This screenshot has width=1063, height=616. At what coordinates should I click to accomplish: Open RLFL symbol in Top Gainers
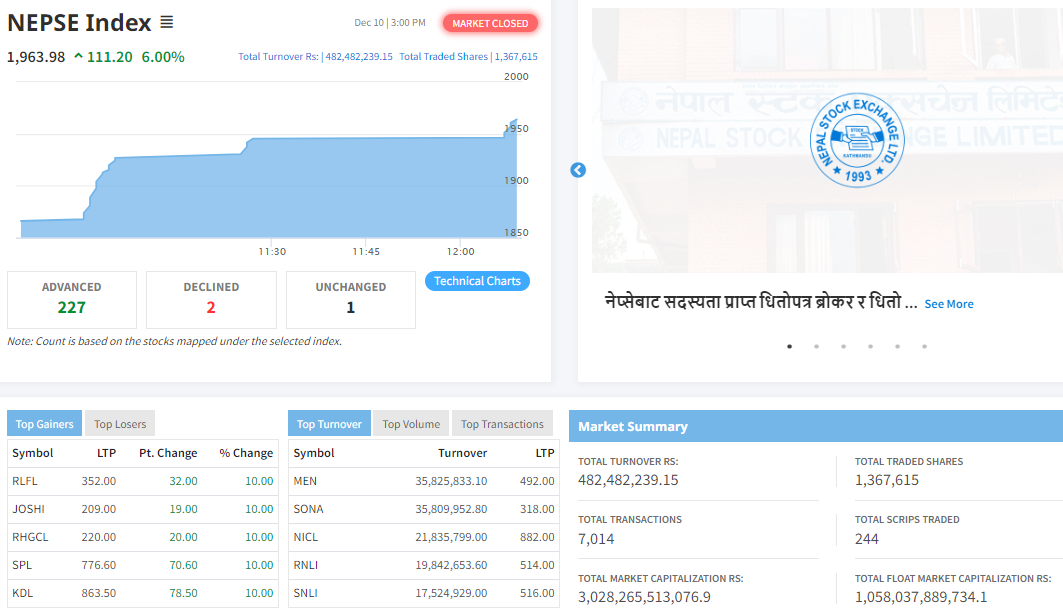(x=24, y=481)
